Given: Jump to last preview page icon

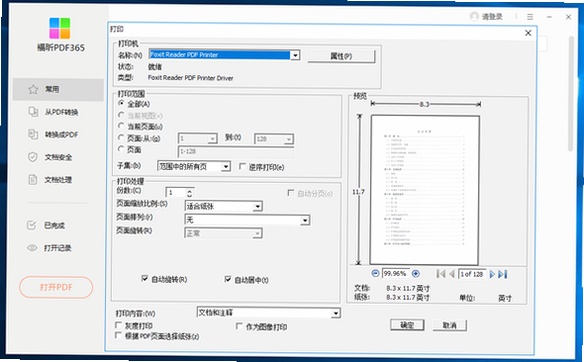Looking at the screenshot, I should 502,274.
